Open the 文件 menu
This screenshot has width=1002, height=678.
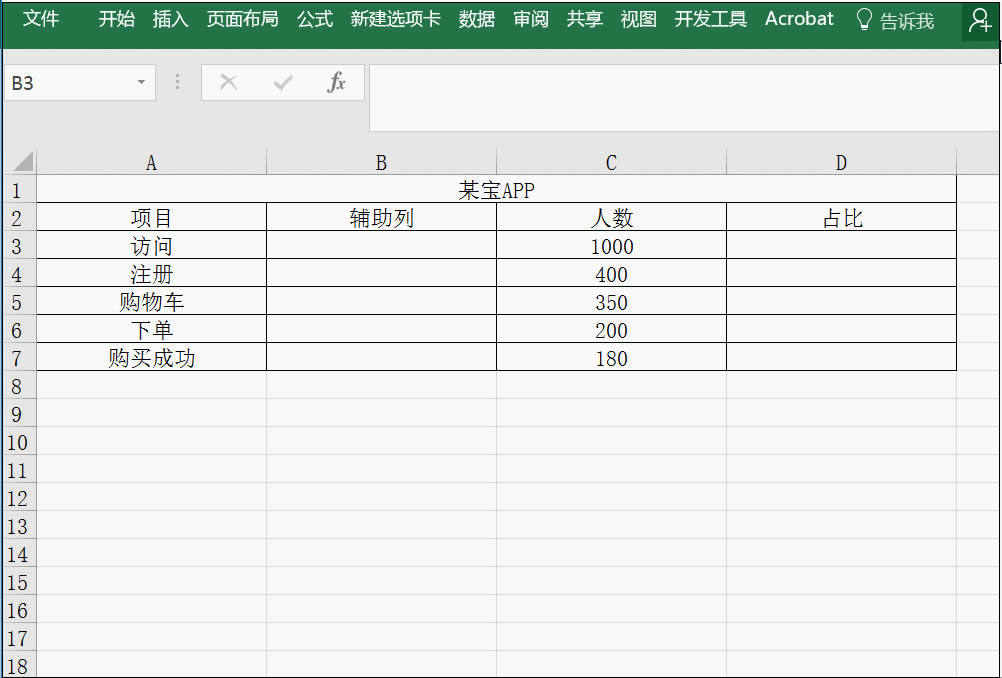click(x=41, y=19)
